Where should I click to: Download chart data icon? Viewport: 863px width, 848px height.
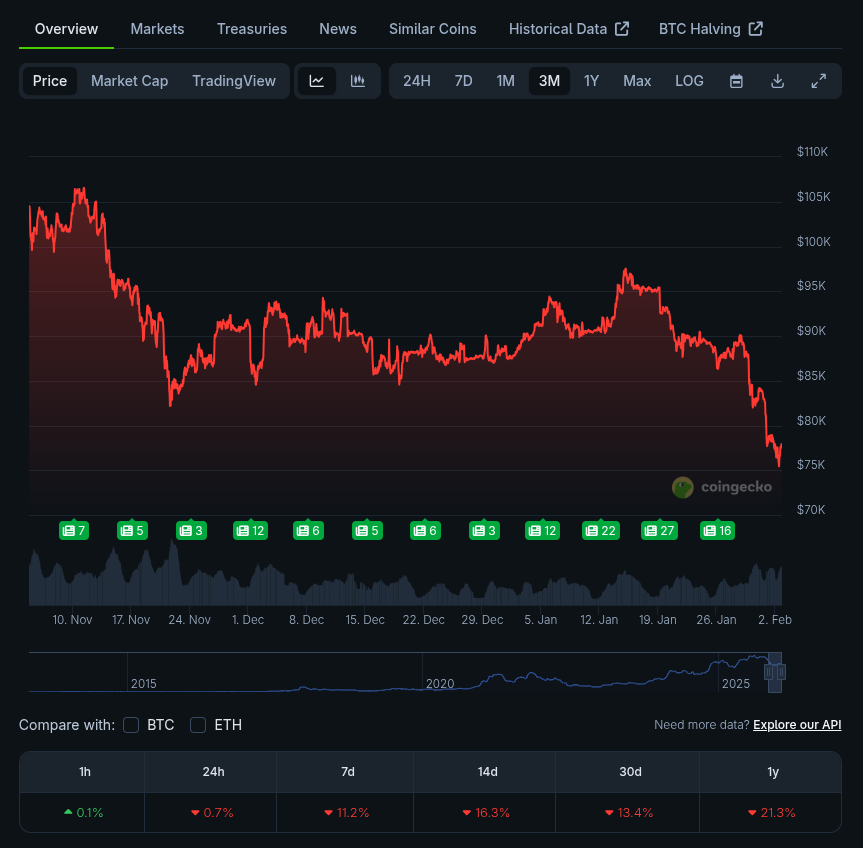(x=777, y=81)
